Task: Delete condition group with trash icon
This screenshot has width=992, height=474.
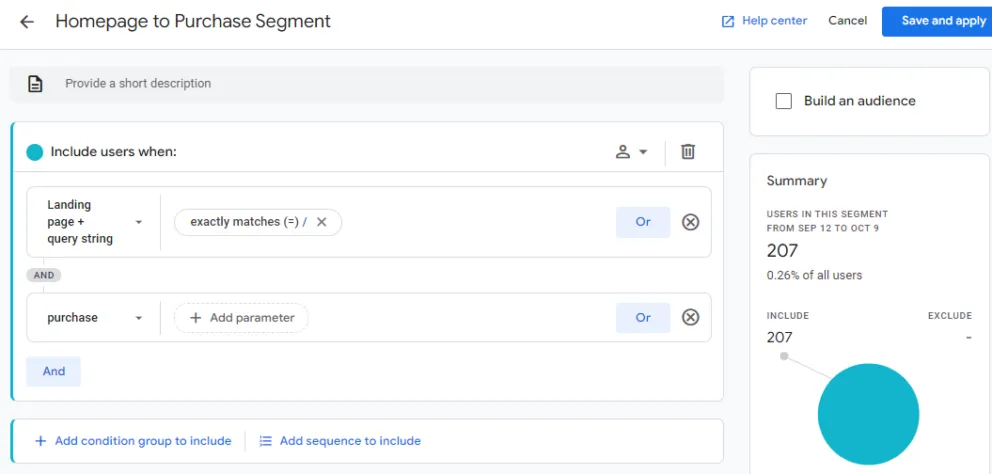Action: 688,152
